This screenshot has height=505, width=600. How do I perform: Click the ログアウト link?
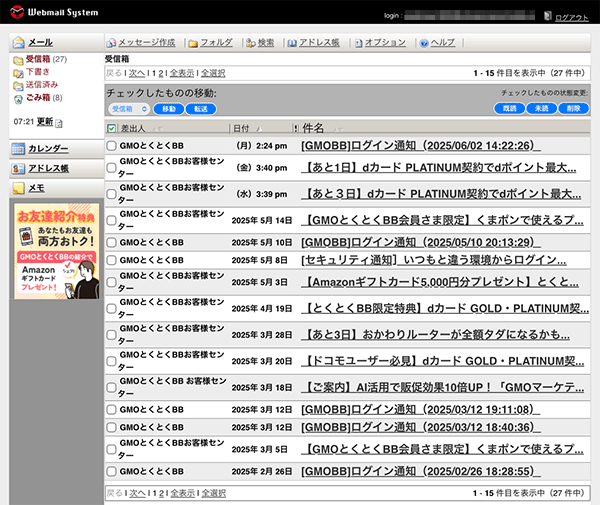click(572, 18)
